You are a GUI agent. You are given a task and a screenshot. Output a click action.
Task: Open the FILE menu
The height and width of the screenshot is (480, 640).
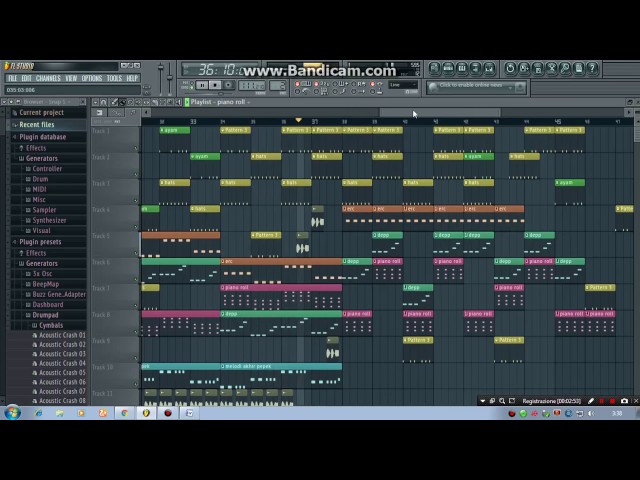(13, 78)
